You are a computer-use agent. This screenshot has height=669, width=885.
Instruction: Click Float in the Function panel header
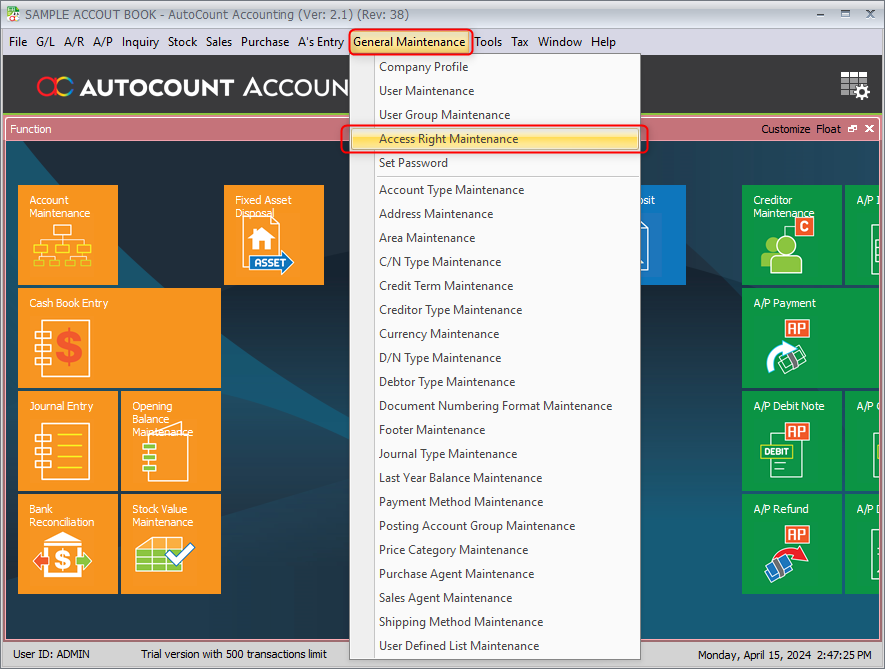point(828,129)
